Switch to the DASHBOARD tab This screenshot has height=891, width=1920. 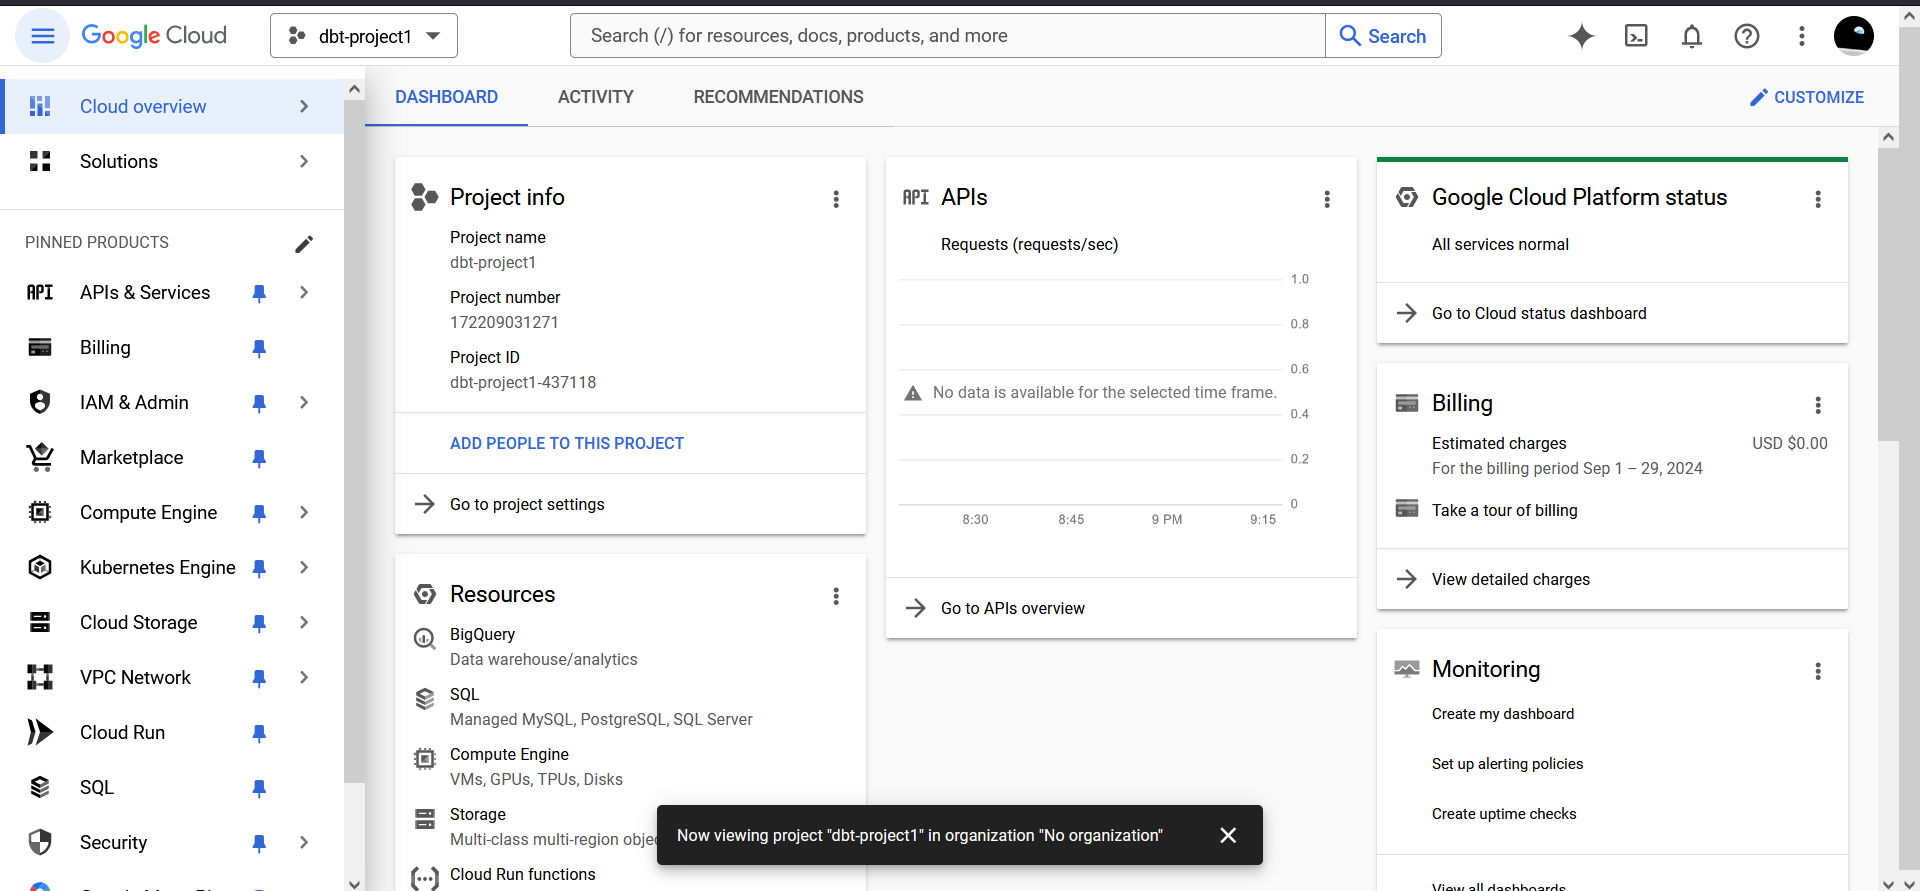pyautogui.click(x=446, y=97)
